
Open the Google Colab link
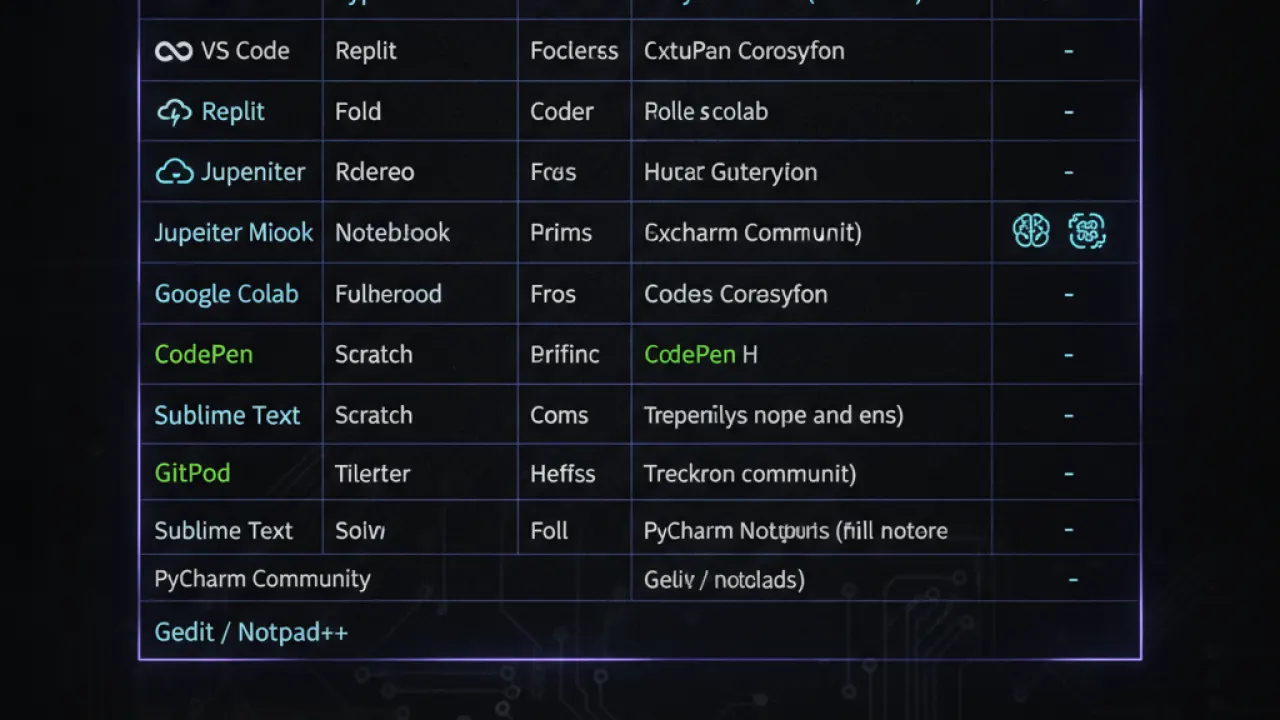(x=226, y=294)
